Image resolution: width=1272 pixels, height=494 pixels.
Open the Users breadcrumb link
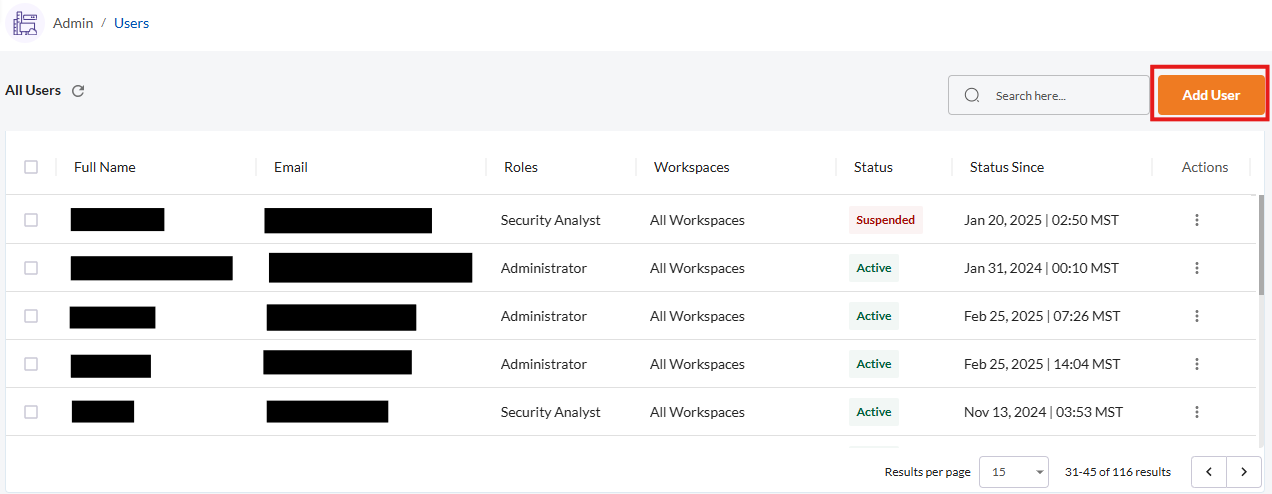pyautogui.click(x=131, y=23)
